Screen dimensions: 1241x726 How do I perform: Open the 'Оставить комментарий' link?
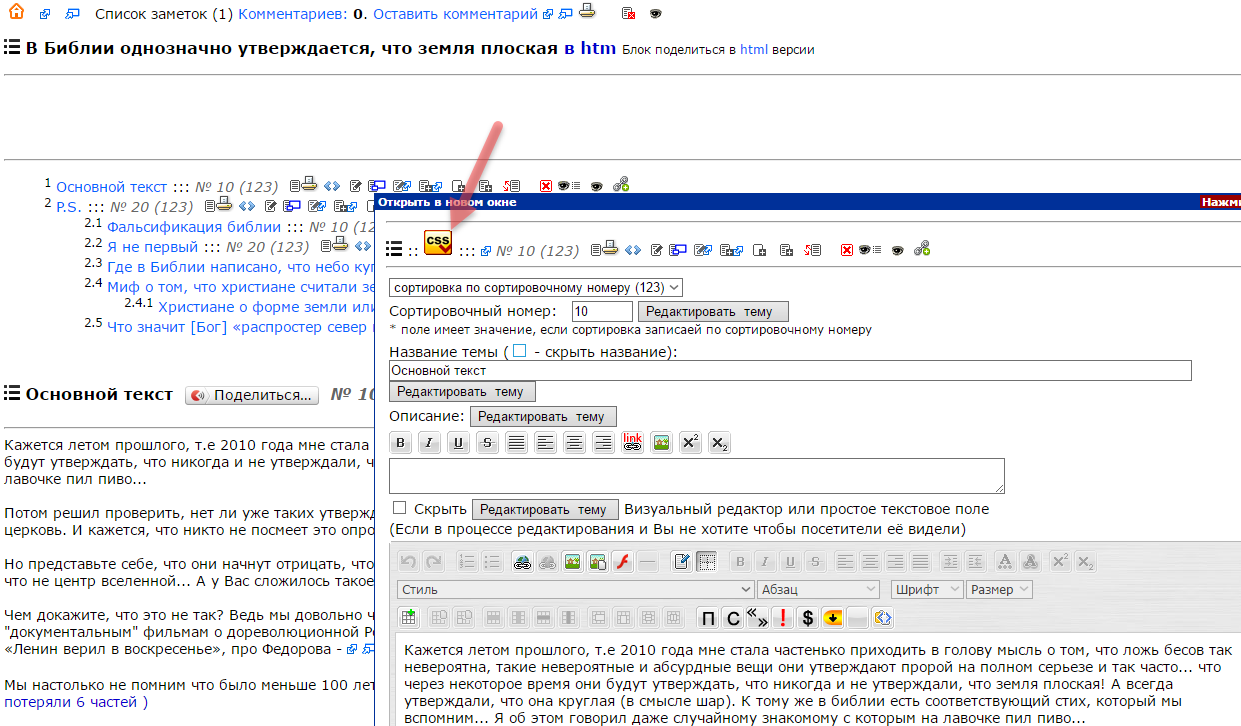click(x=456, y=14)
